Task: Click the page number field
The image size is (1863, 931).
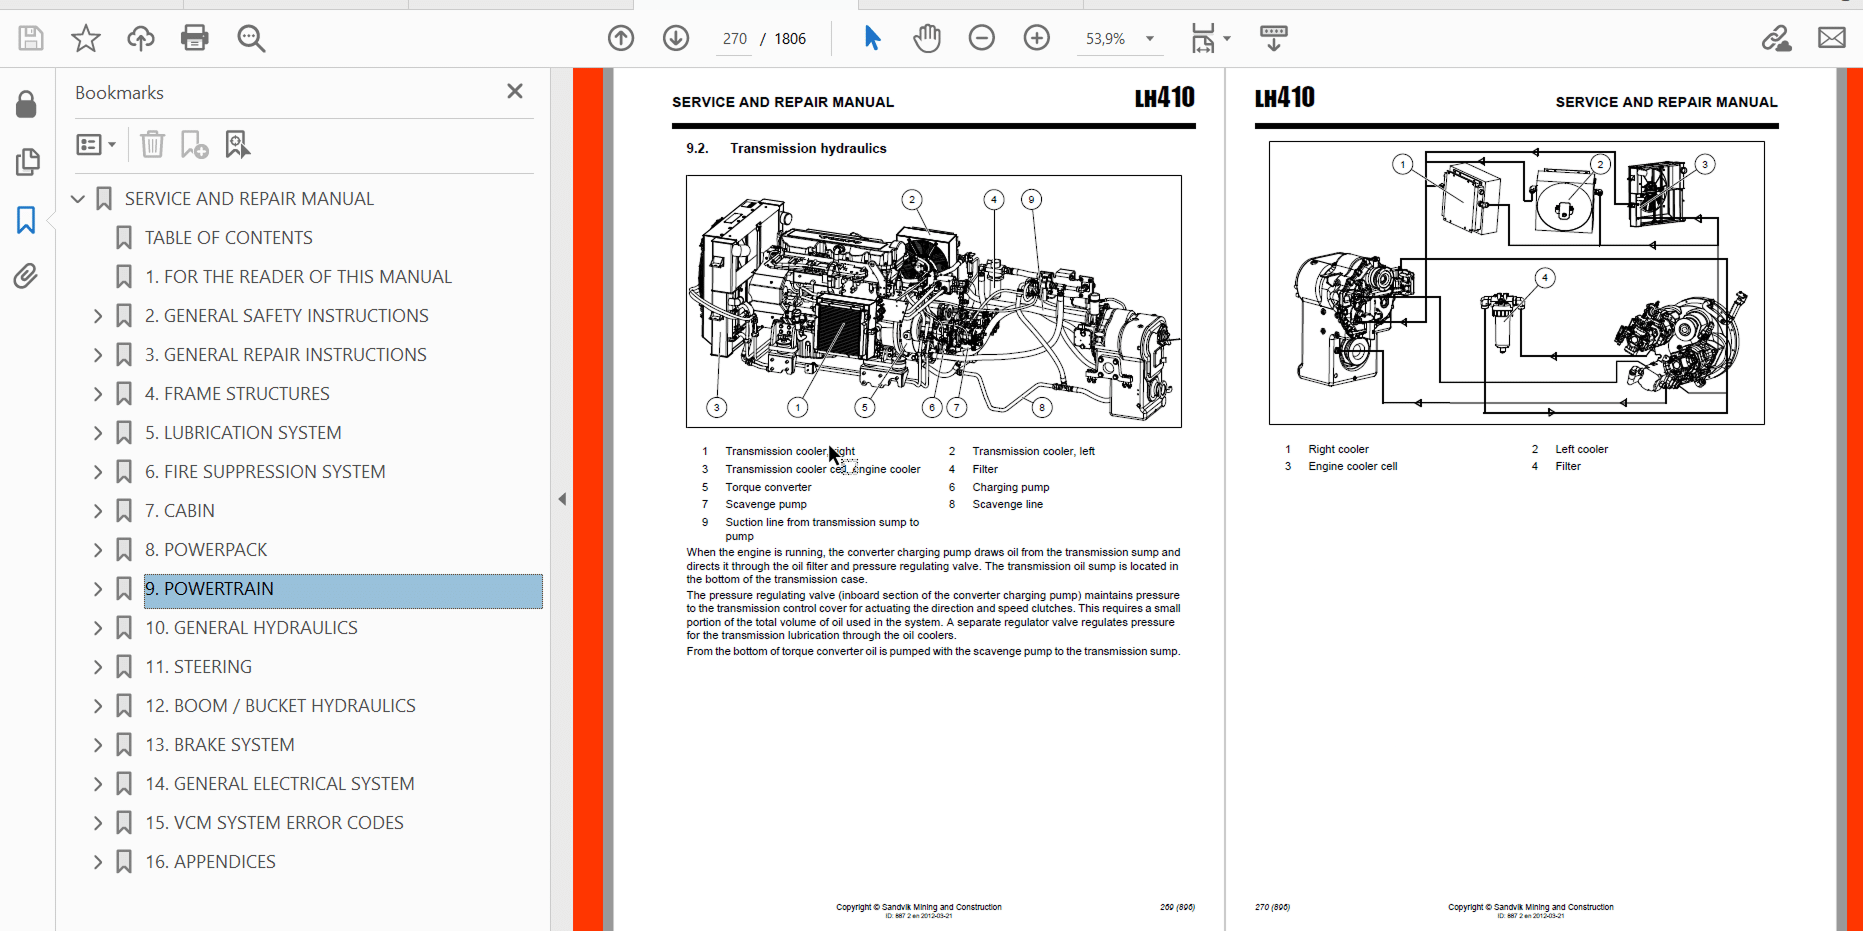Action: pos(735,39)
